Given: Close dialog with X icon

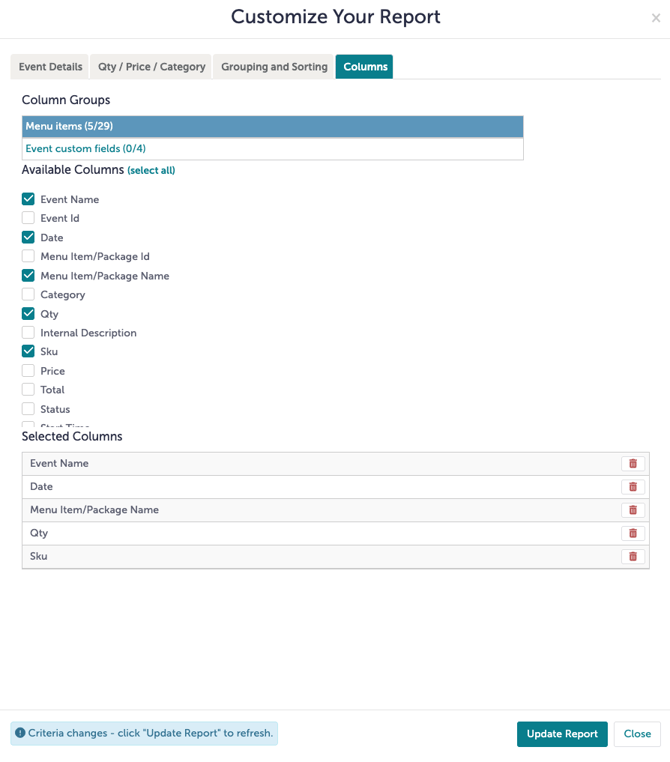Looking at the screenshot, I should coord(656,18).
